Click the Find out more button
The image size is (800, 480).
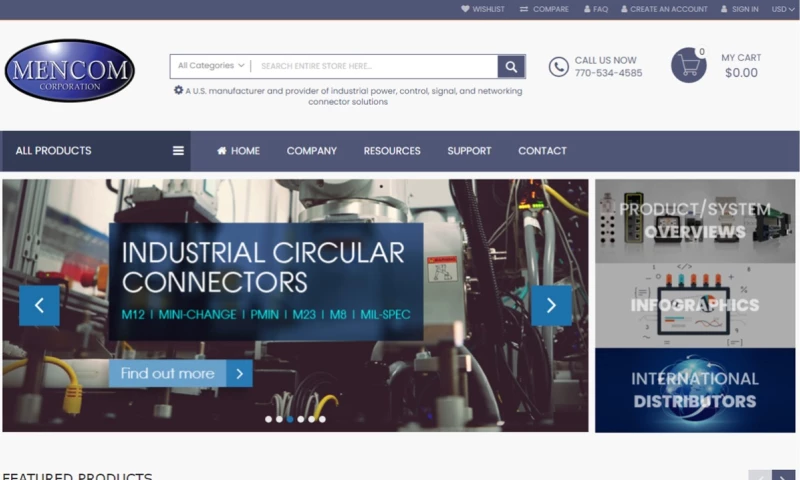181,373
